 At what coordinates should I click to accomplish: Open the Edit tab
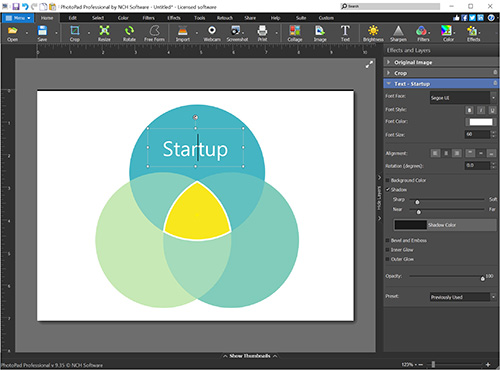point(73,18)
